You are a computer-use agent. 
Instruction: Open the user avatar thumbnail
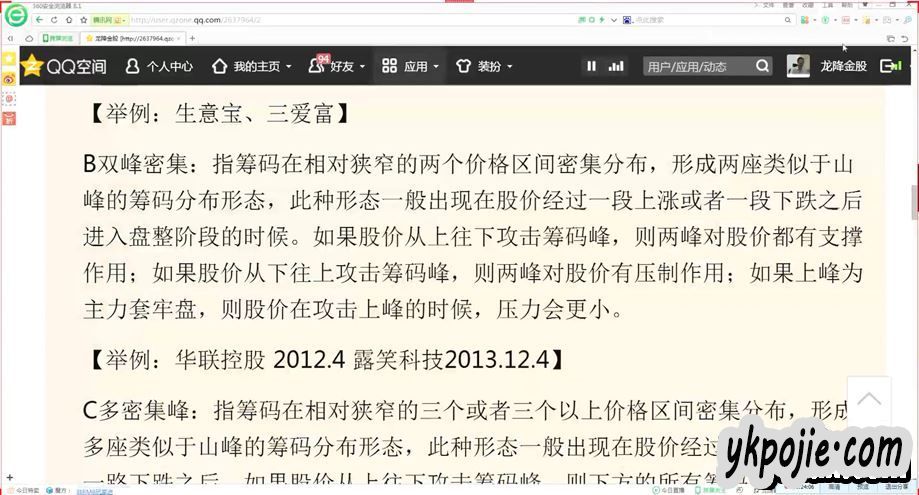798,66
